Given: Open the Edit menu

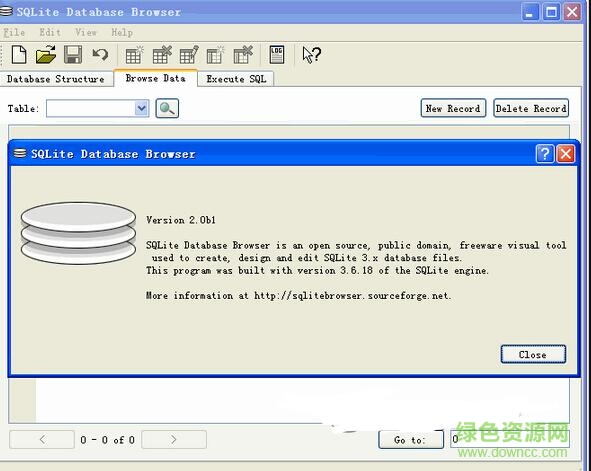Looking at the screenshot, I should (50, 32).
